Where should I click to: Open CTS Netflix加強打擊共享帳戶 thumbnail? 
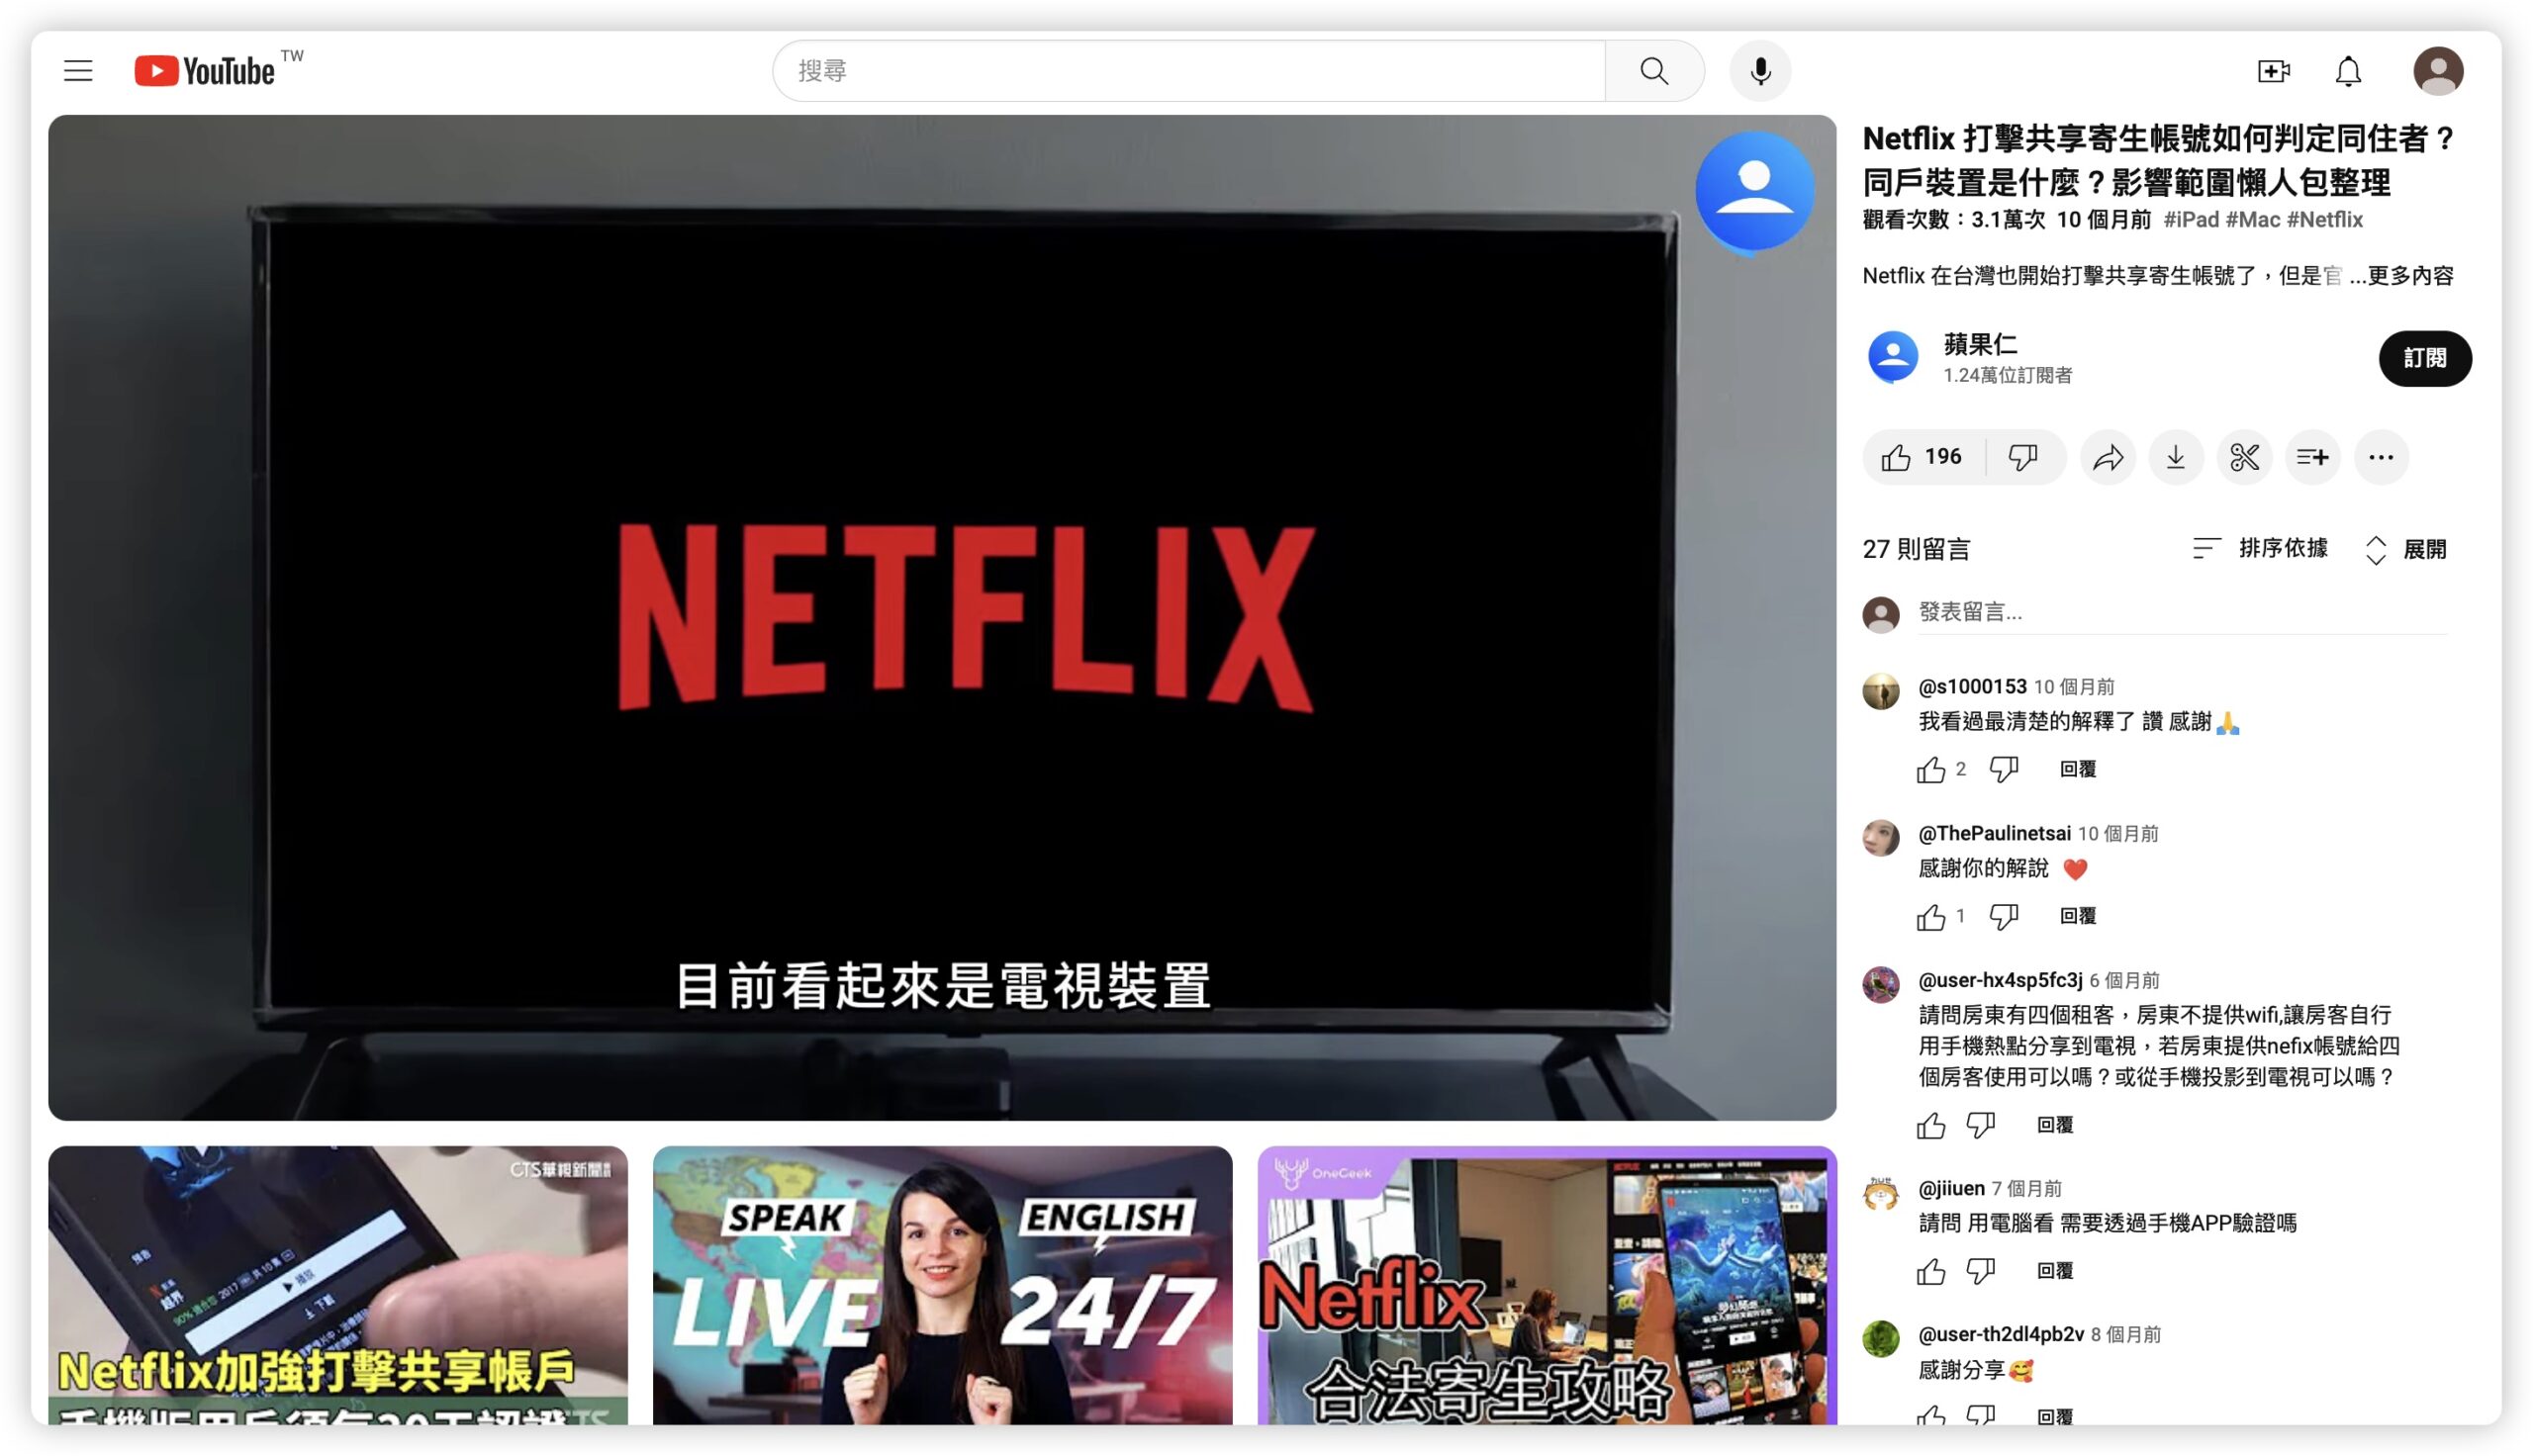[338, 1286]
